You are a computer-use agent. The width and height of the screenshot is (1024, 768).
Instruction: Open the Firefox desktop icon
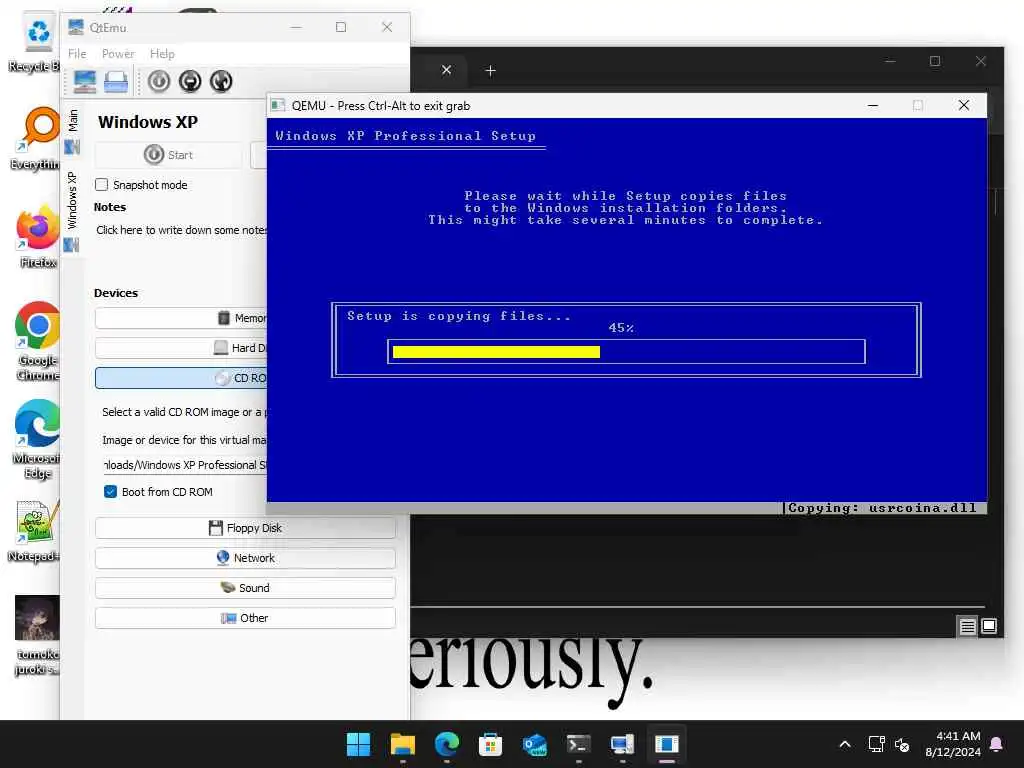[x=38, y=236]
